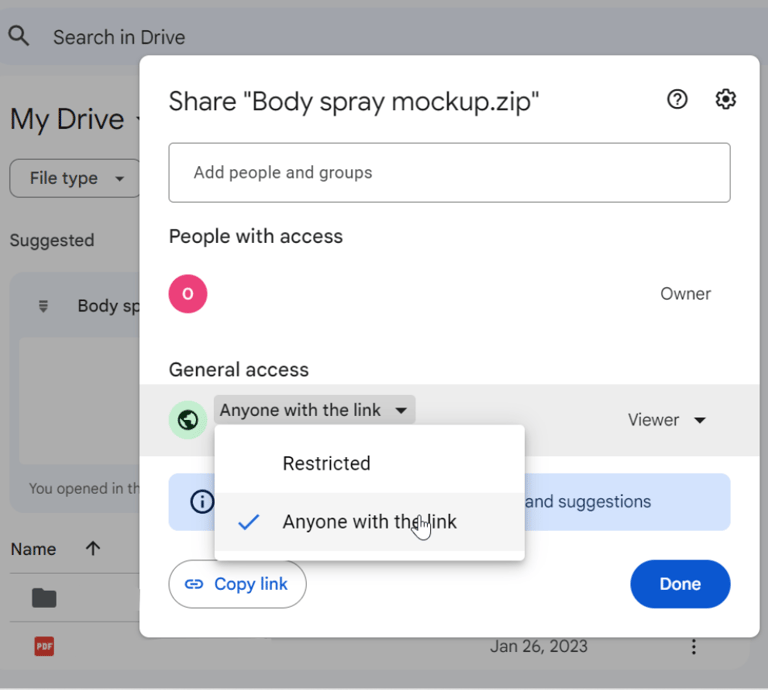Viewport: 768px width, 690px height.
Task: Click the green globe general access icon
Action: click(x=188, y=420)
